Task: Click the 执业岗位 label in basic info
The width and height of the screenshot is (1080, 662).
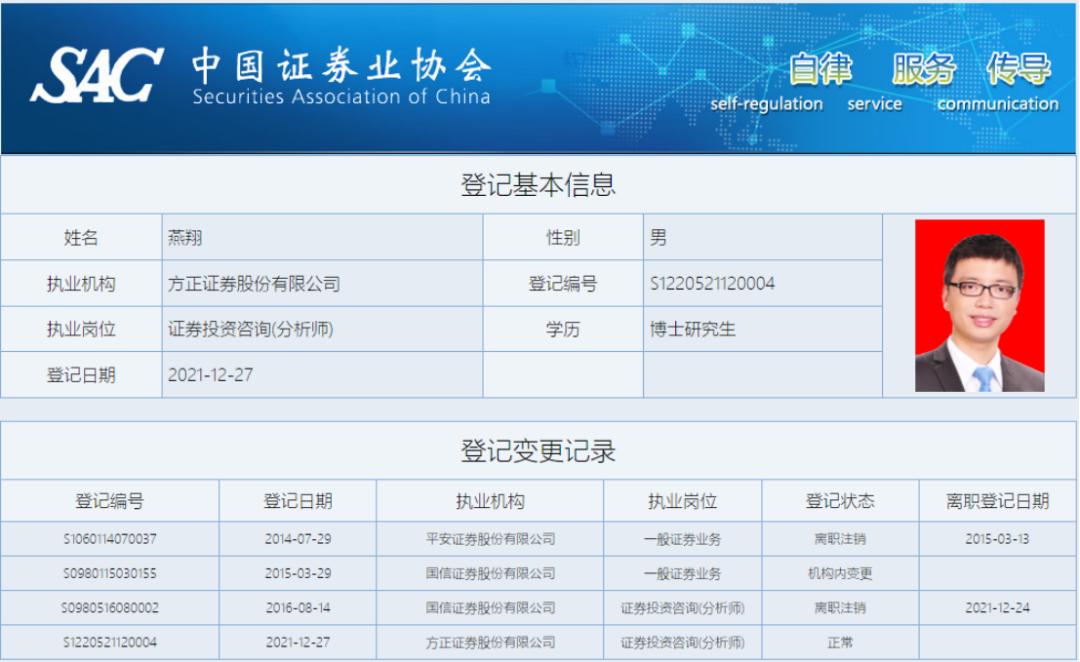Action: (x=81, y=329)
